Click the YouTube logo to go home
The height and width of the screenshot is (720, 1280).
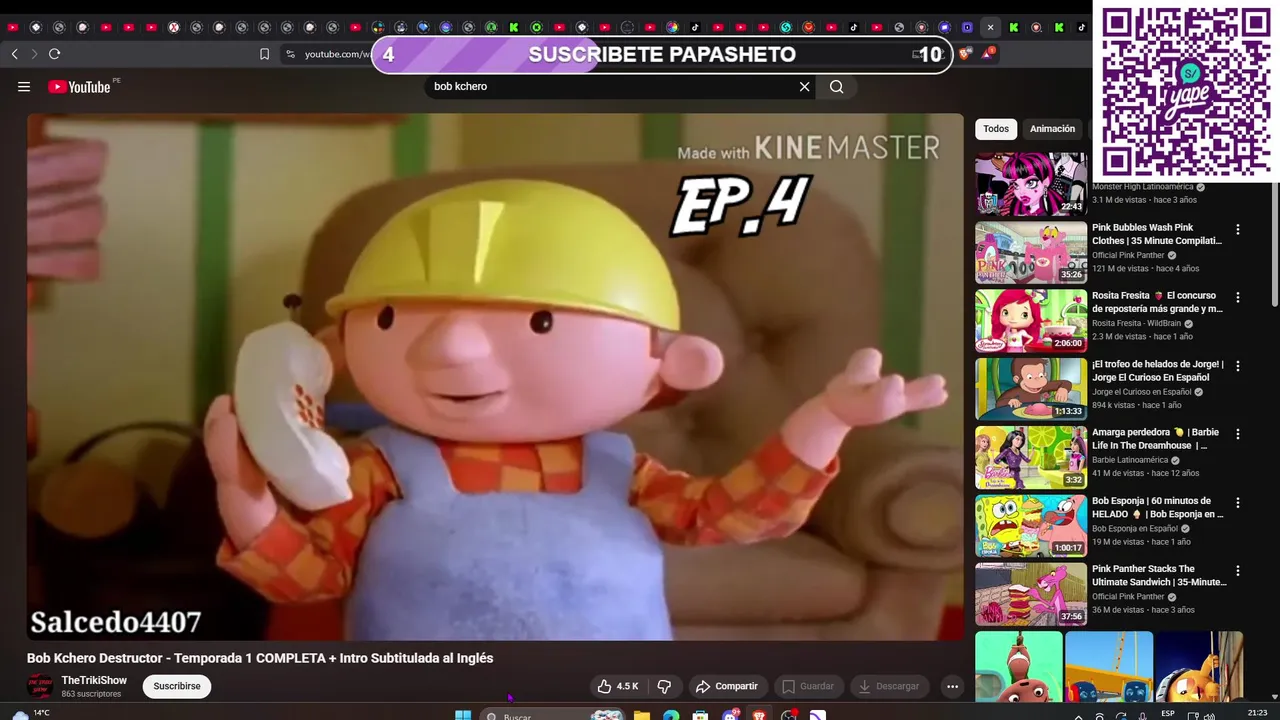click(x=79, y=87)
